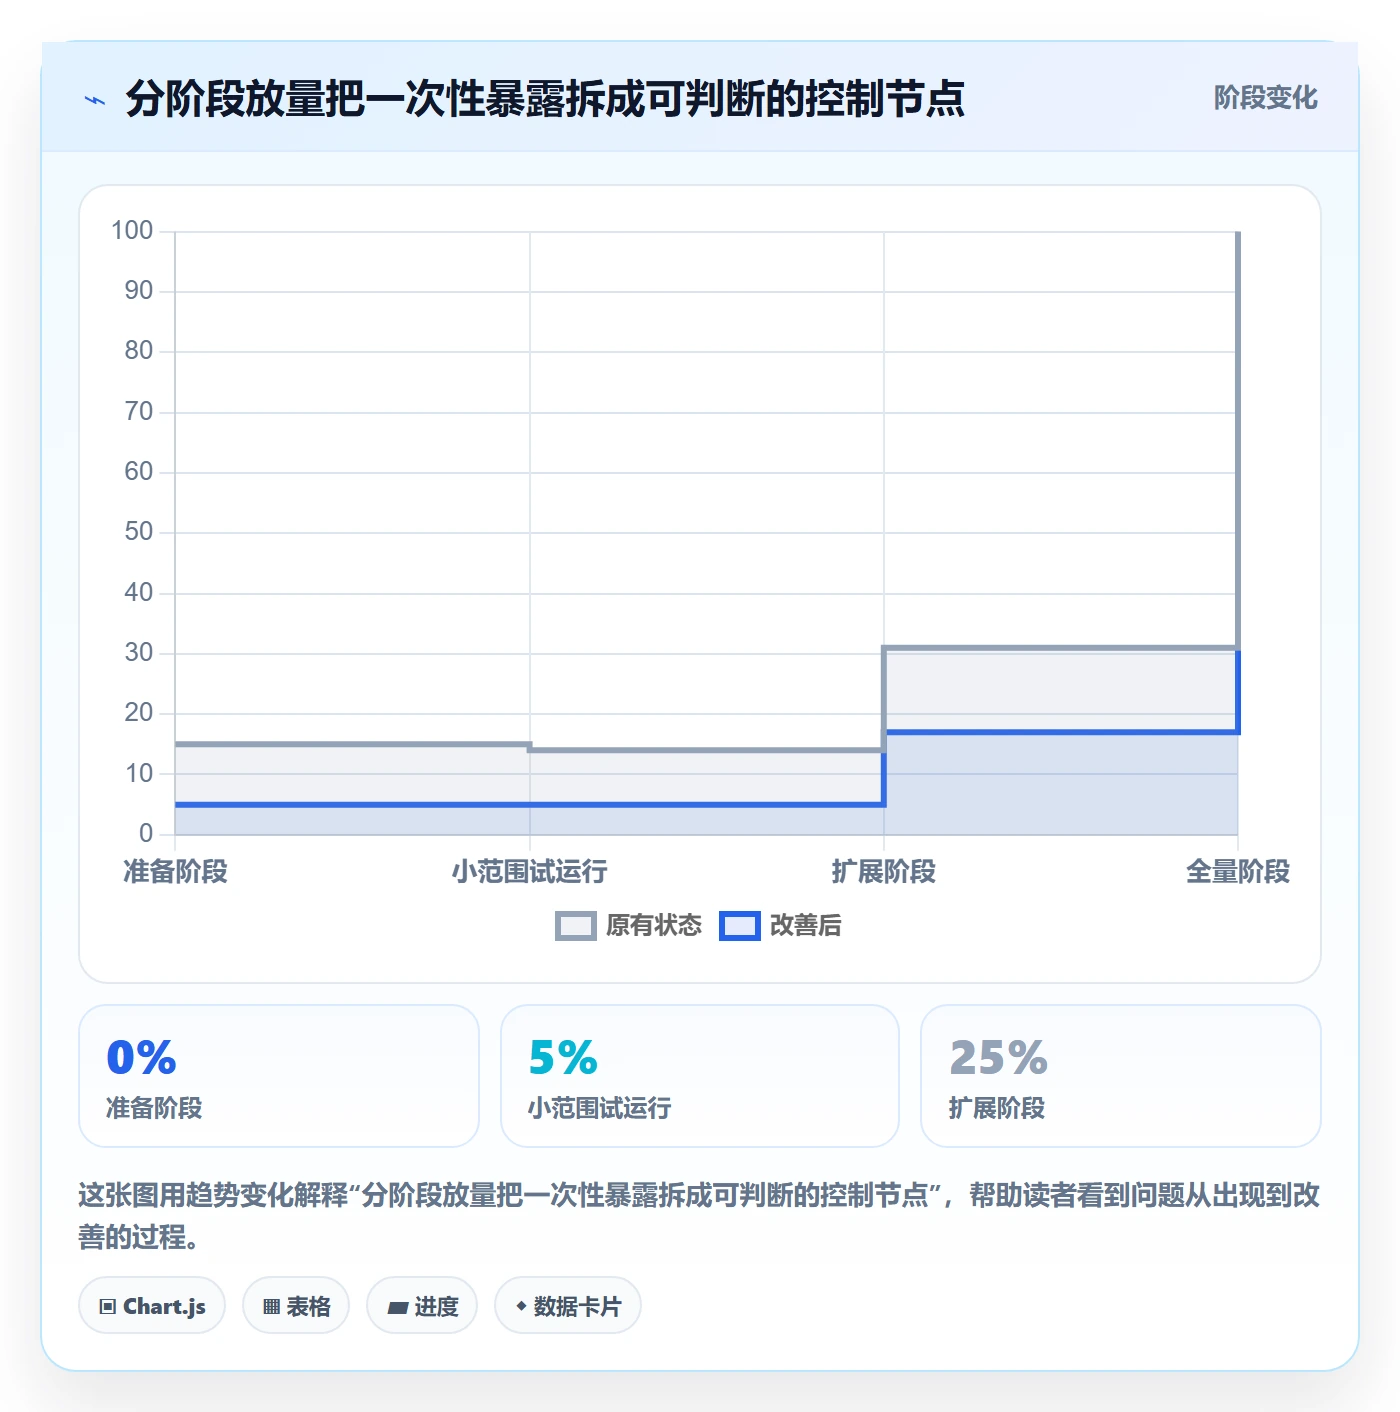Click the description paragraph starting 这张图用趋势变化

point(699,1216)
